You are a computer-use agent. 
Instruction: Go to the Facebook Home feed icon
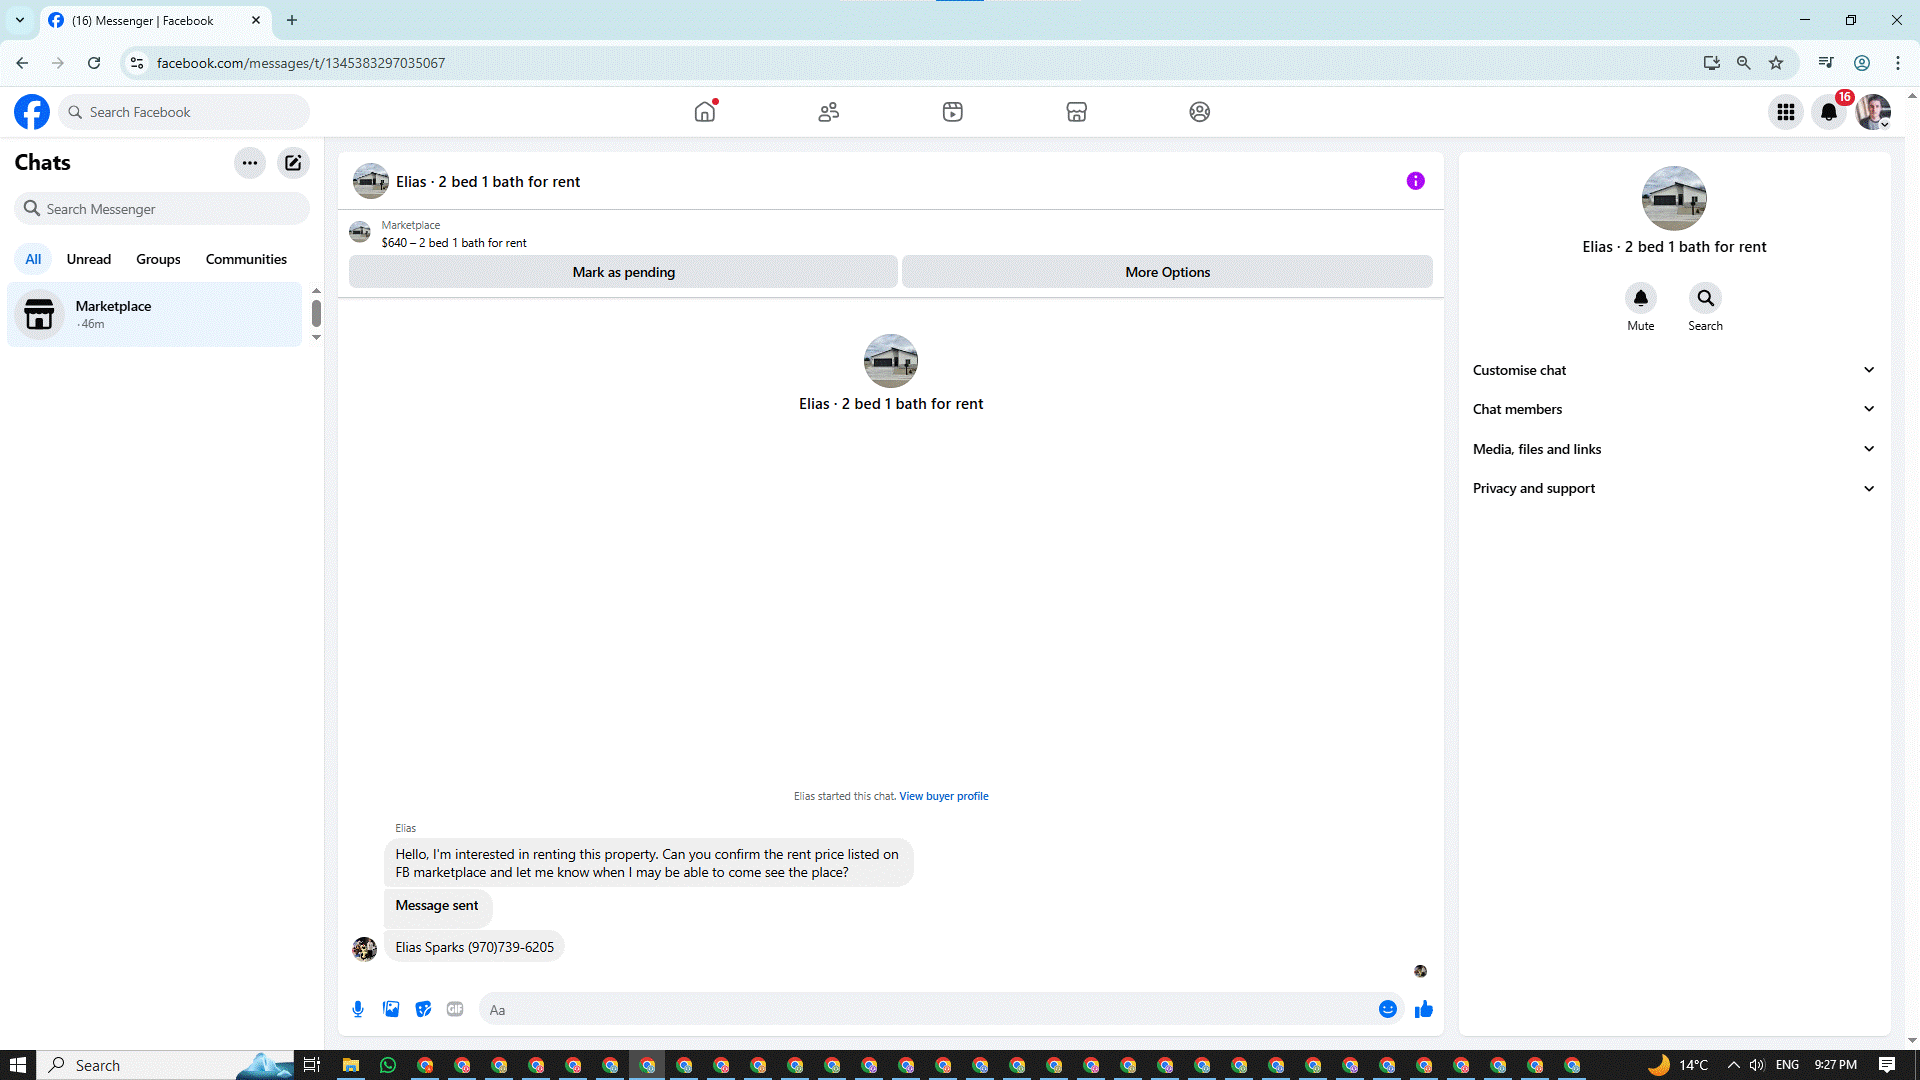705,112
